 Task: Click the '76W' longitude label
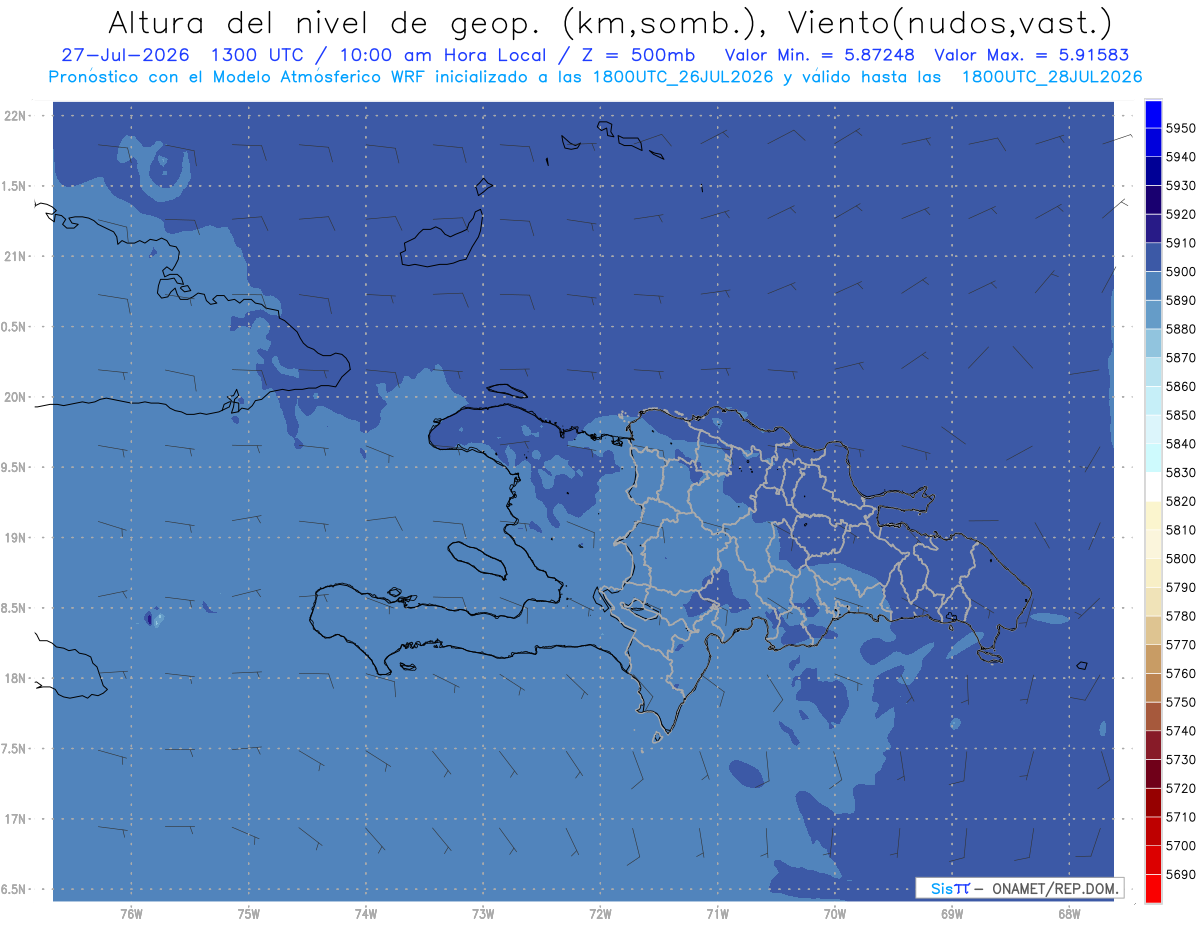tap(131, 914)
